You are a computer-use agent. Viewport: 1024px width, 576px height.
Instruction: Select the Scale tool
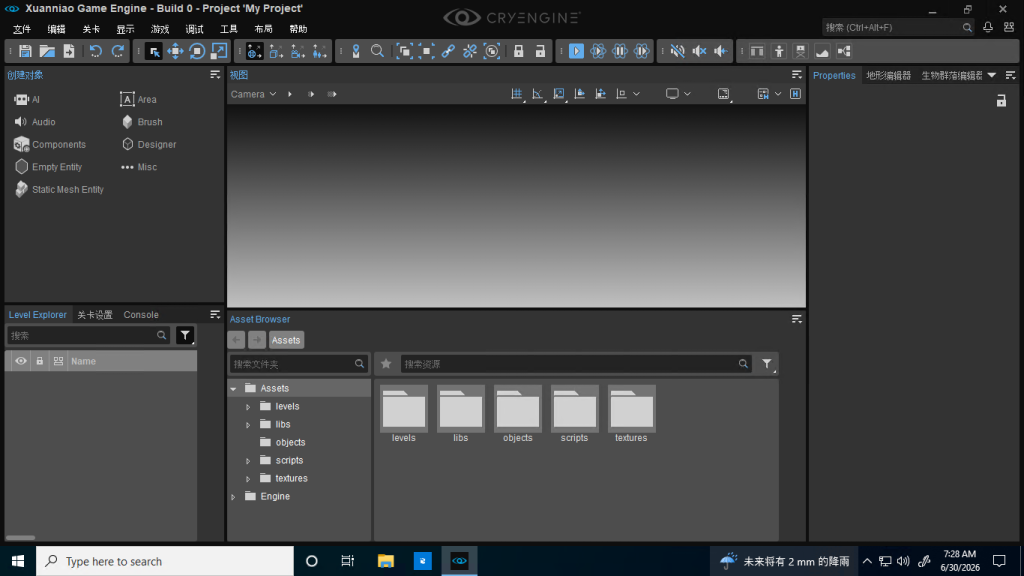219,51
